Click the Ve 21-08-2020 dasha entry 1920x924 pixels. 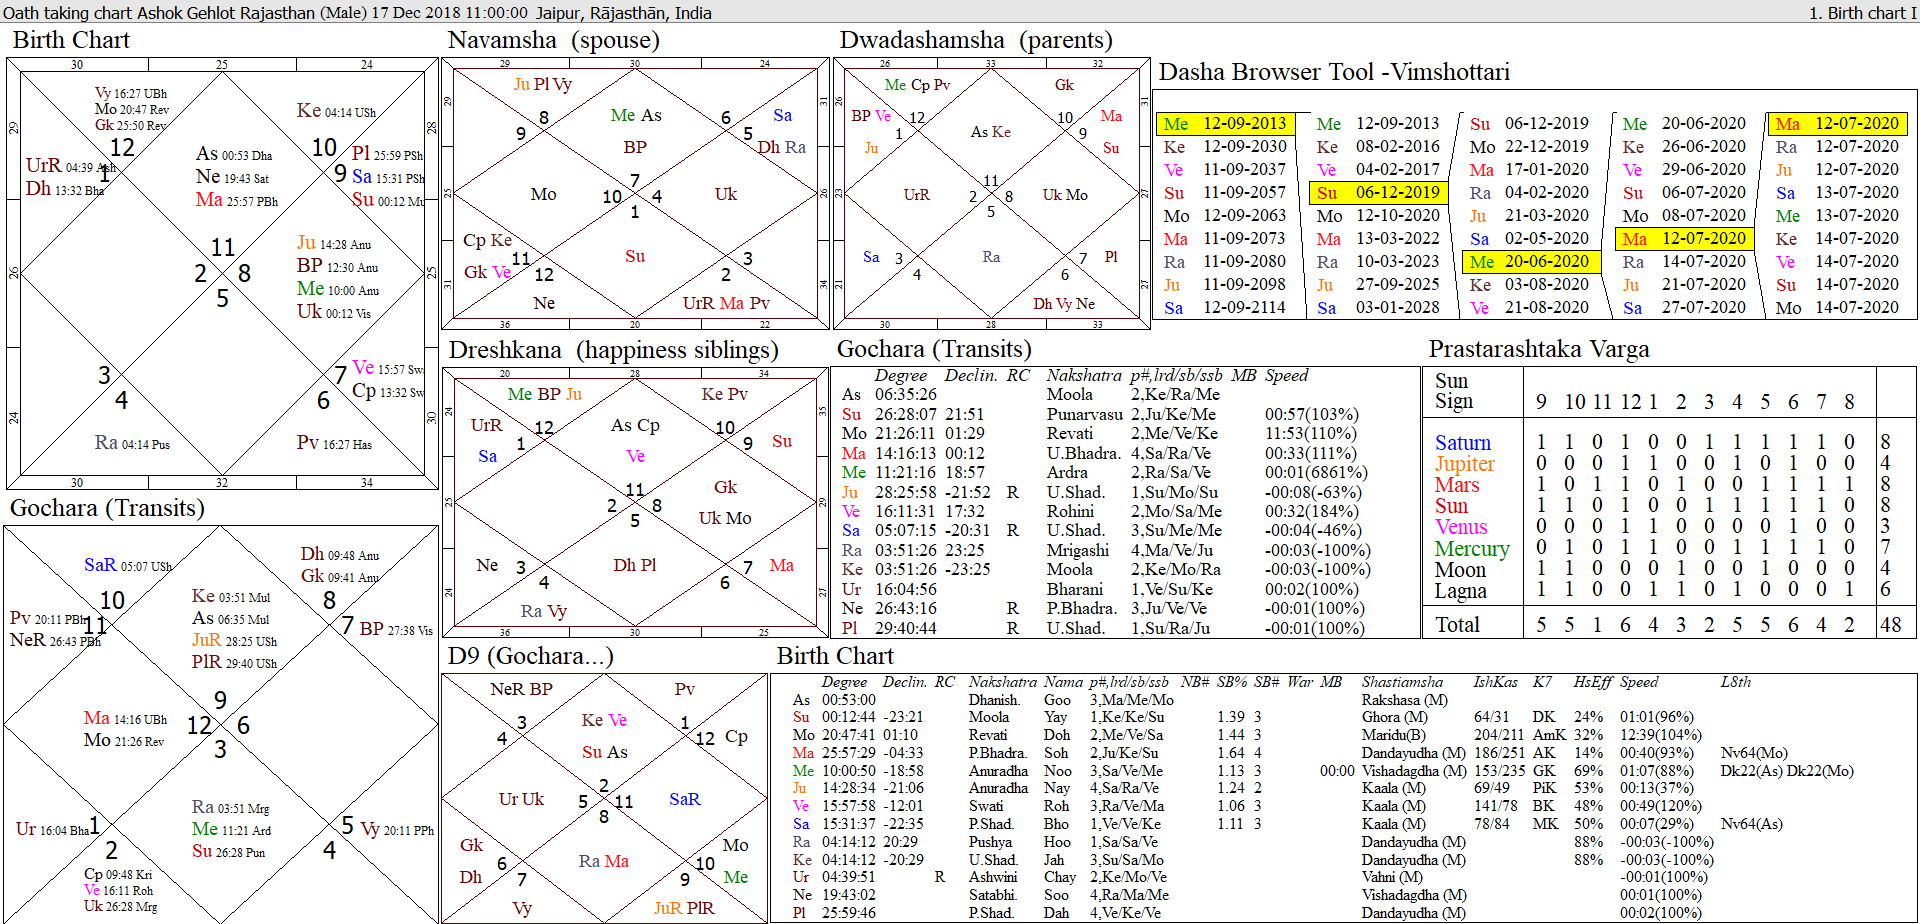tap(1529, 307)
